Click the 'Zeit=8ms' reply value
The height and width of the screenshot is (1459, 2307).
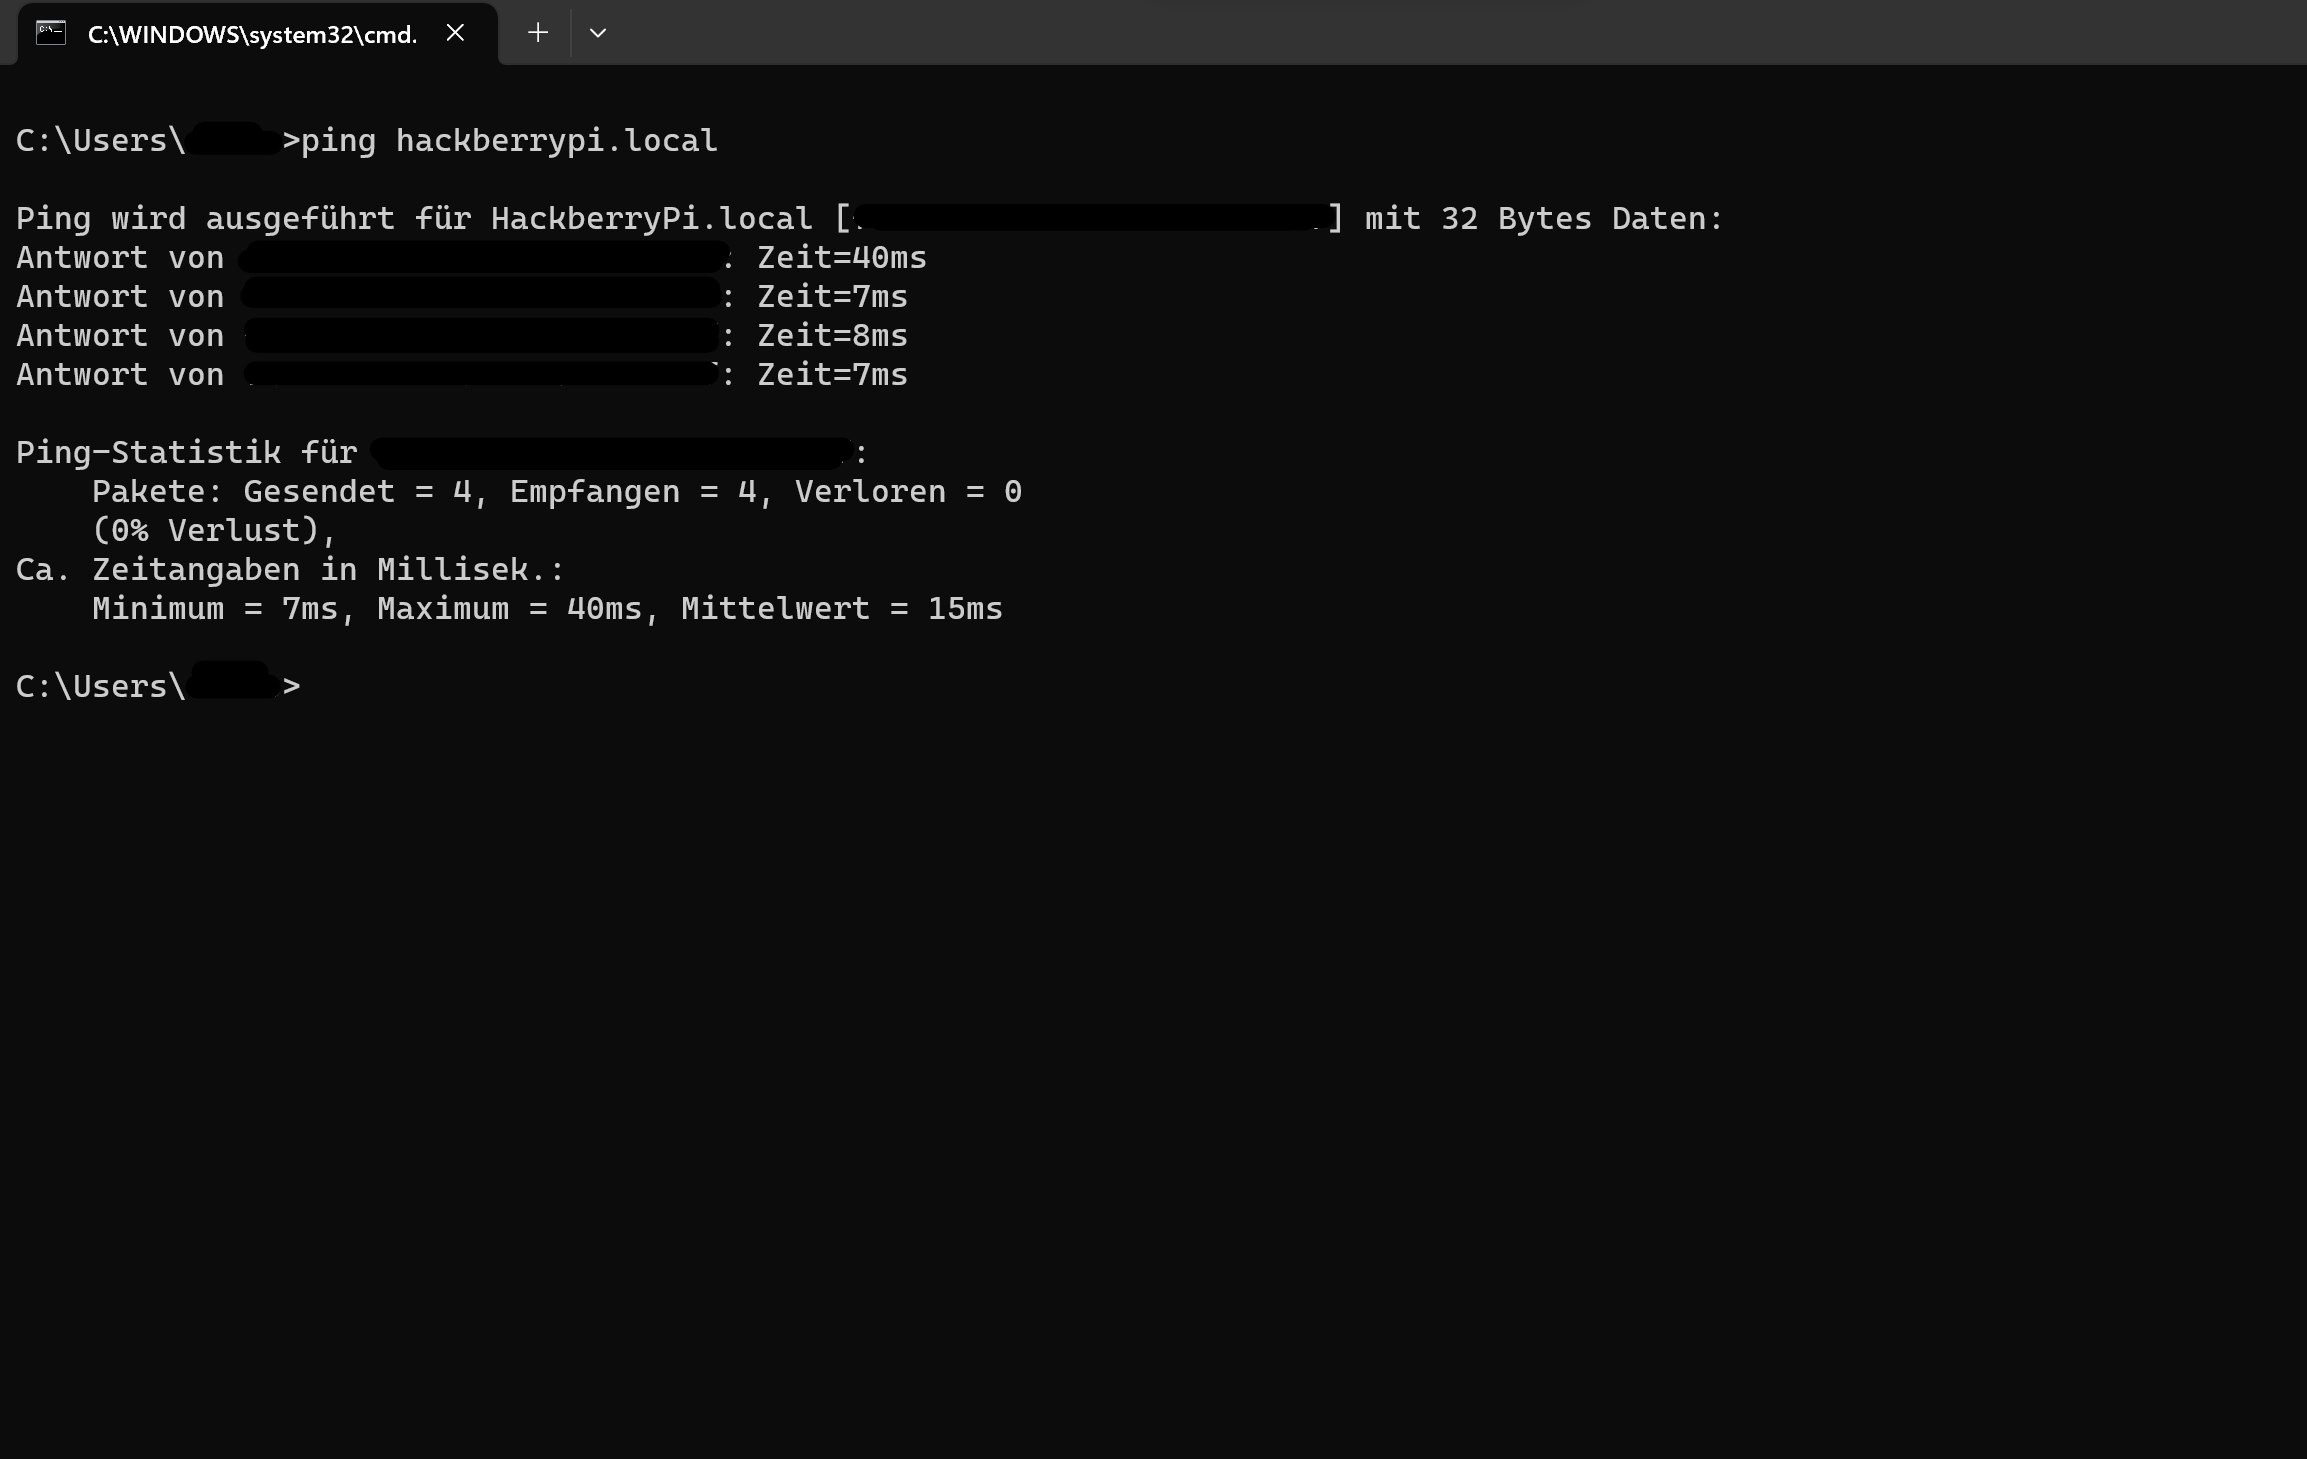(832, 336)
